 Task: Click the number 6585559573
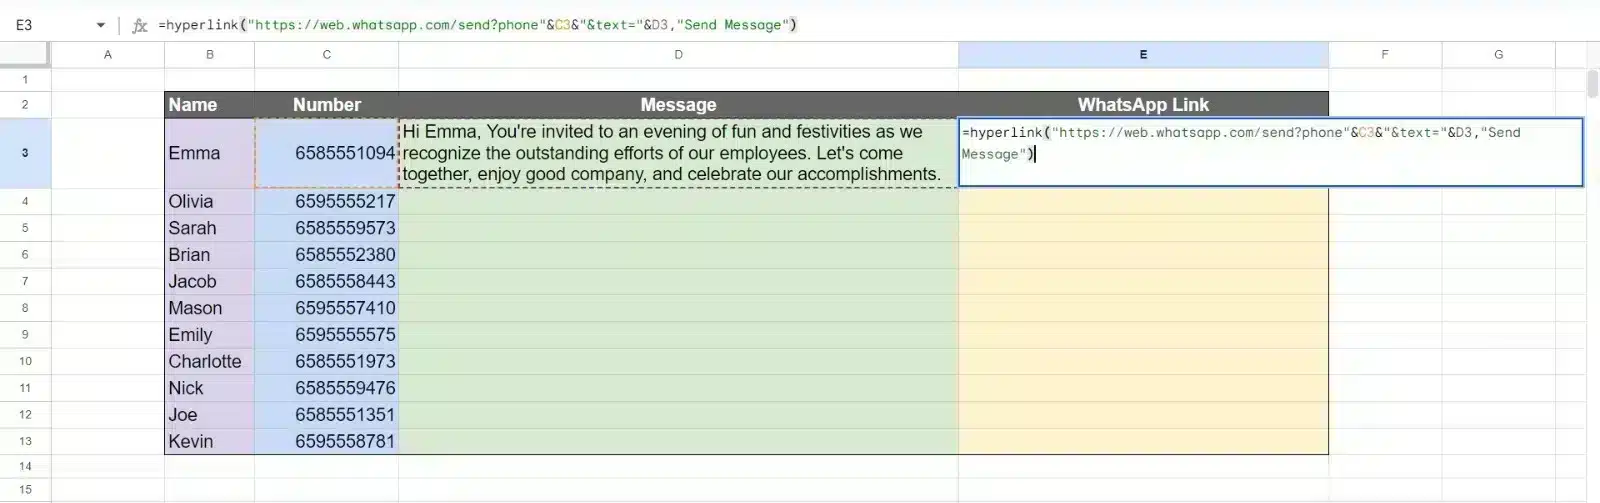pyautogui.click(x=345, y=228)
